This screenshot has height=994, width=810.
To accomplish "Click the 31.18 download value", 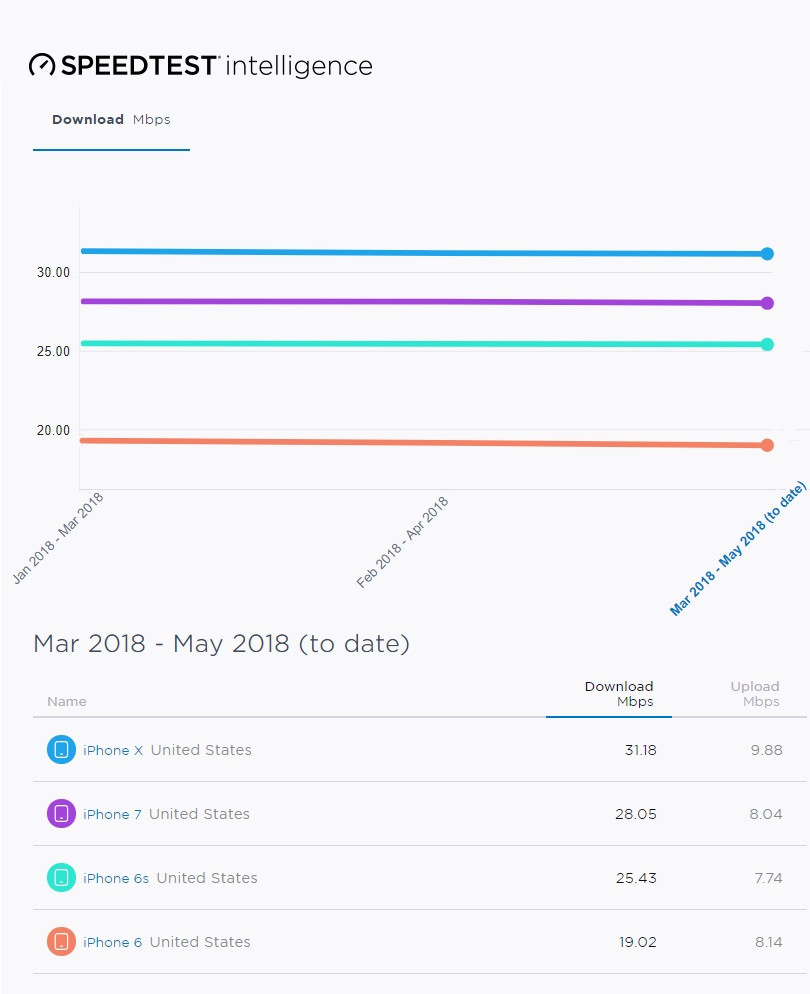I will 641,750.
